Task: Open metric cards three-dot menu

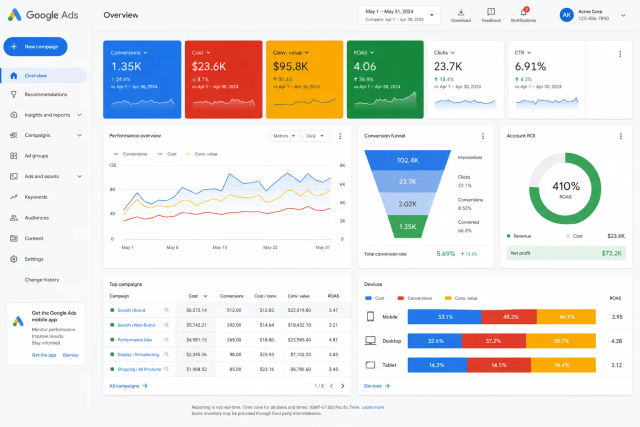Action: click(620, 54)
